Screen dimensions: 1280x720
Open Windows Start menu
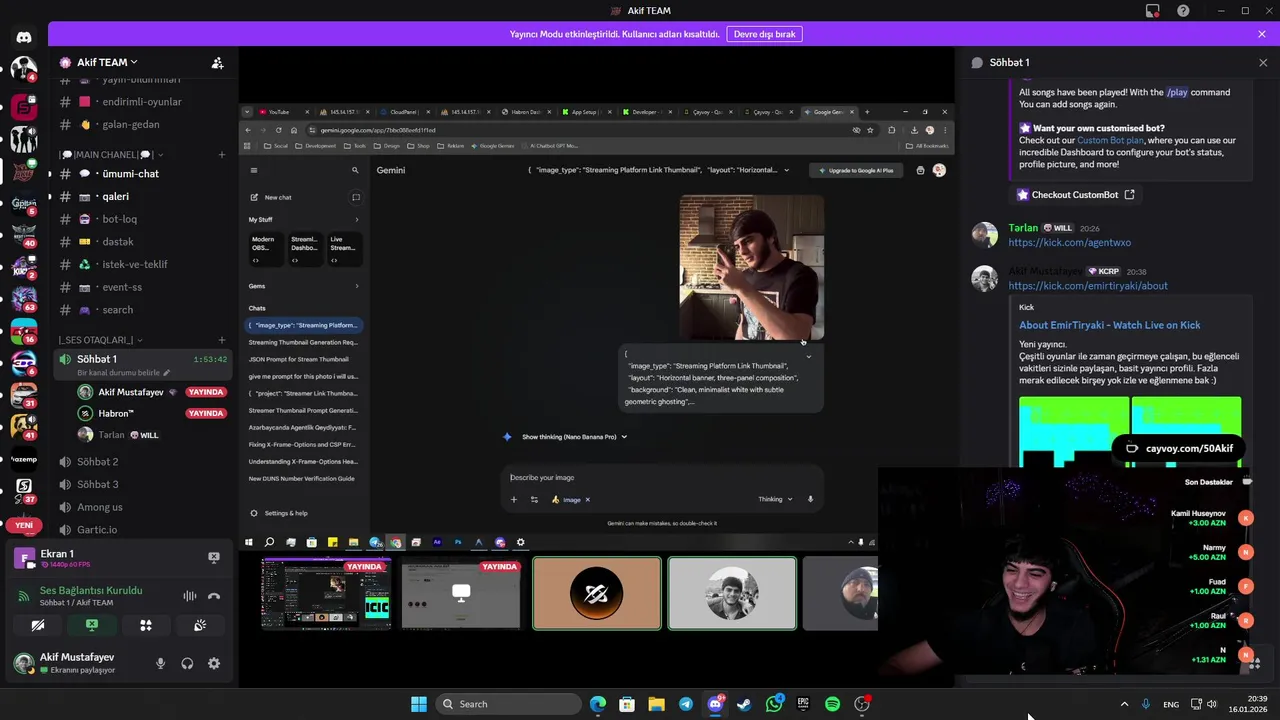click(419, 704)
